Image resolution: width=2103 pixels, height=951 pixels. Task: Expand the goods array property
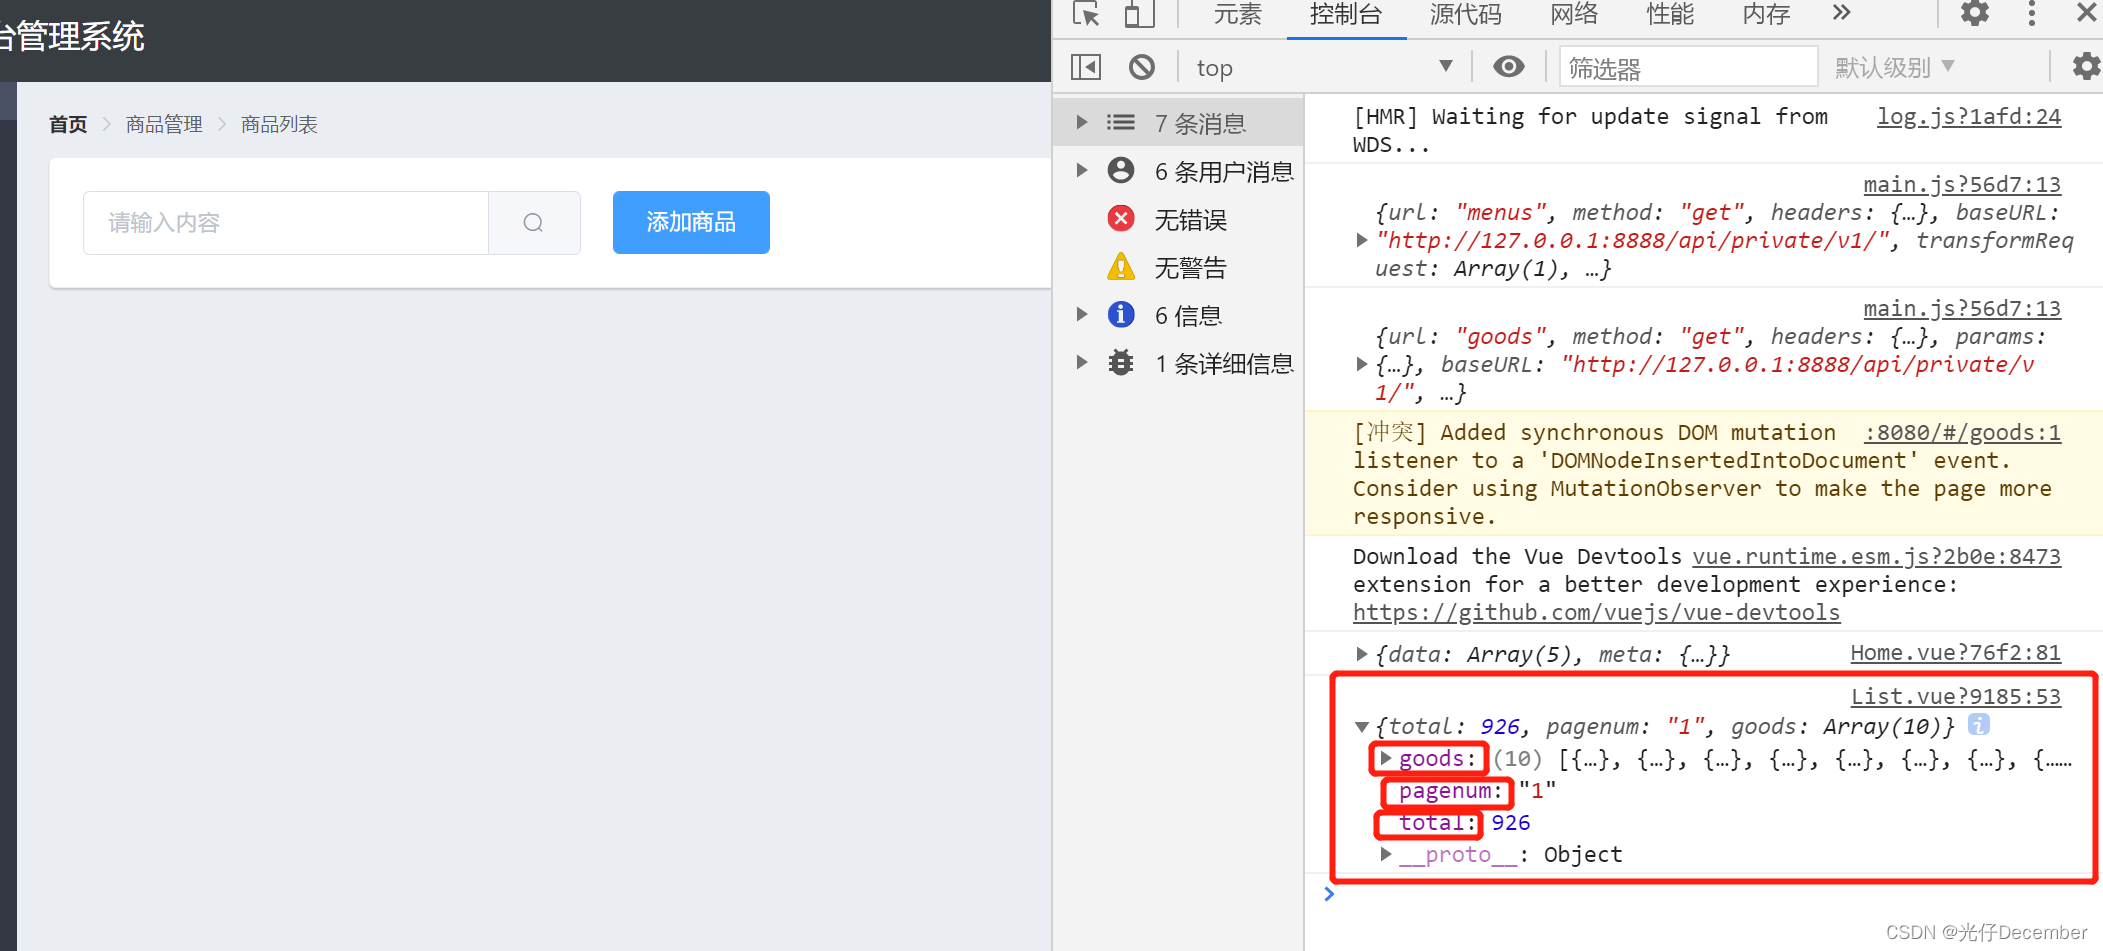click(1386, 758)
